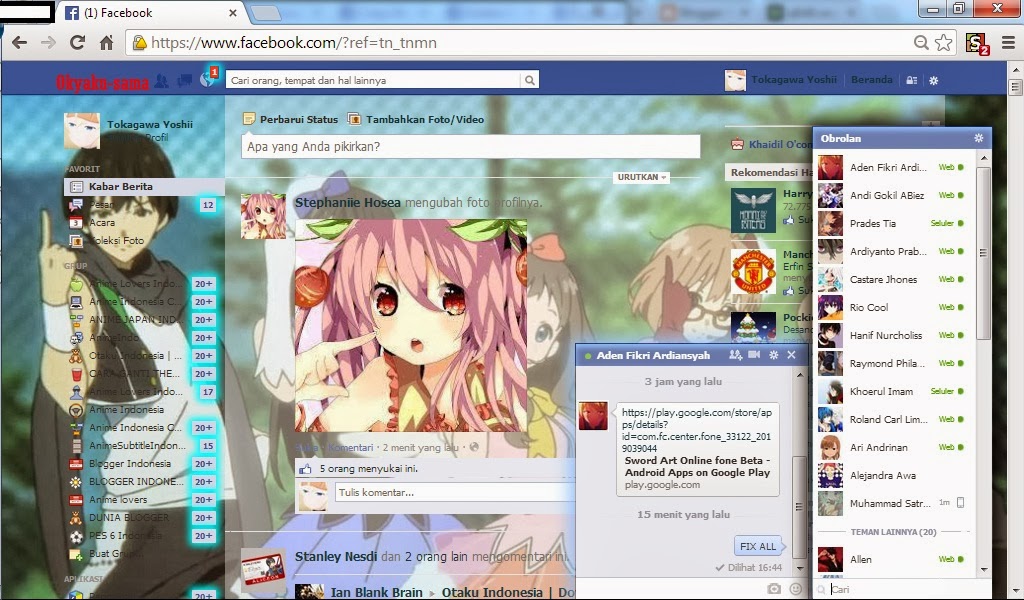Start a video call with Aden Fikri
This screenshot has width=1024, height=600.
[754, 355]
